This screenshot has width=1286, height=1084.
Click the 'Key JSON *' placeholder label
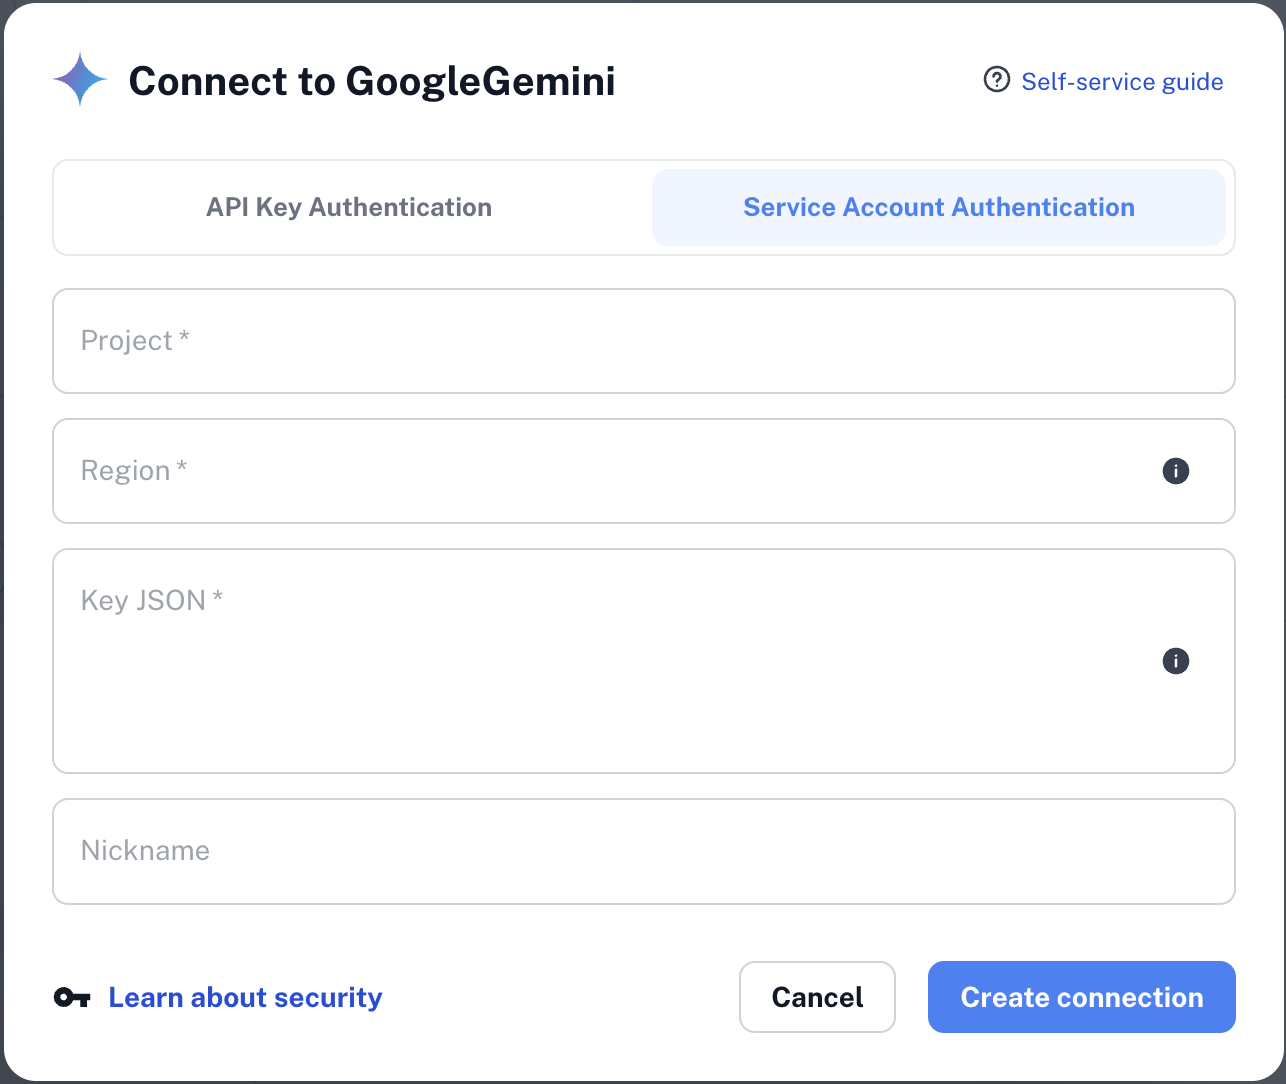click(152, 600)
